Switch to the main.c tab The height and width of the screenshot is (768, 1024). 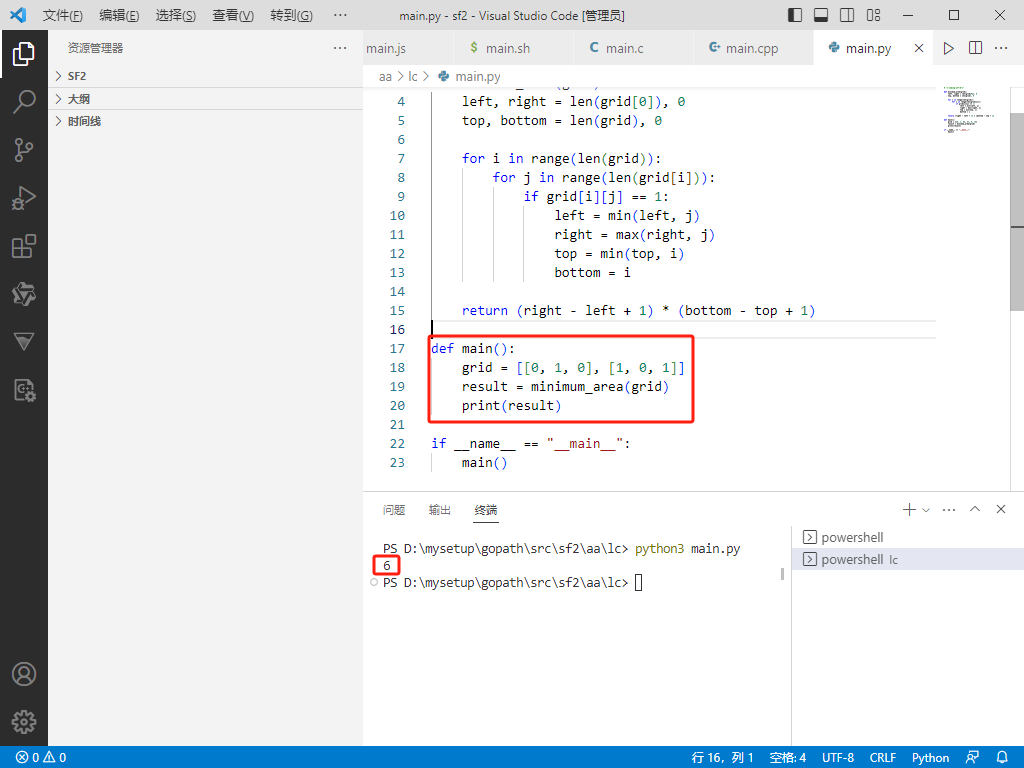pos(633,48)
